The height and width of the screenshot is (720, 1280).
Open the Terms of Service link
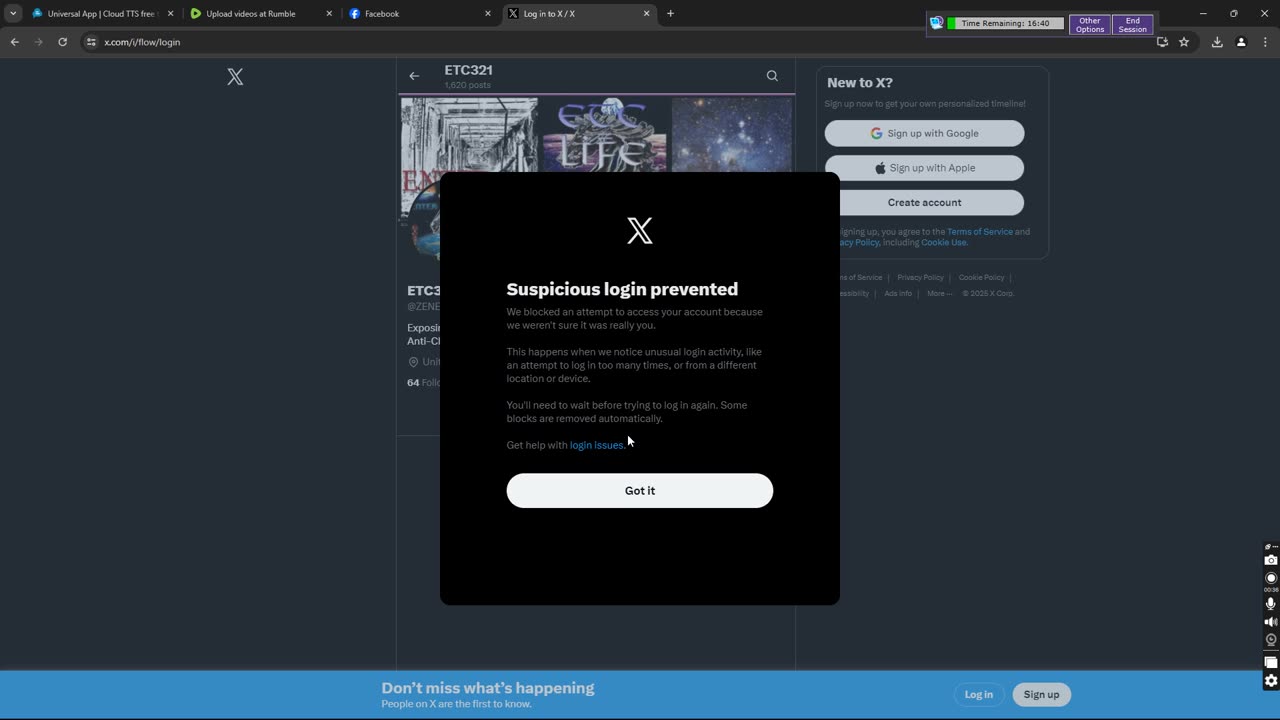pyautogui.click(x=980, y=232)
